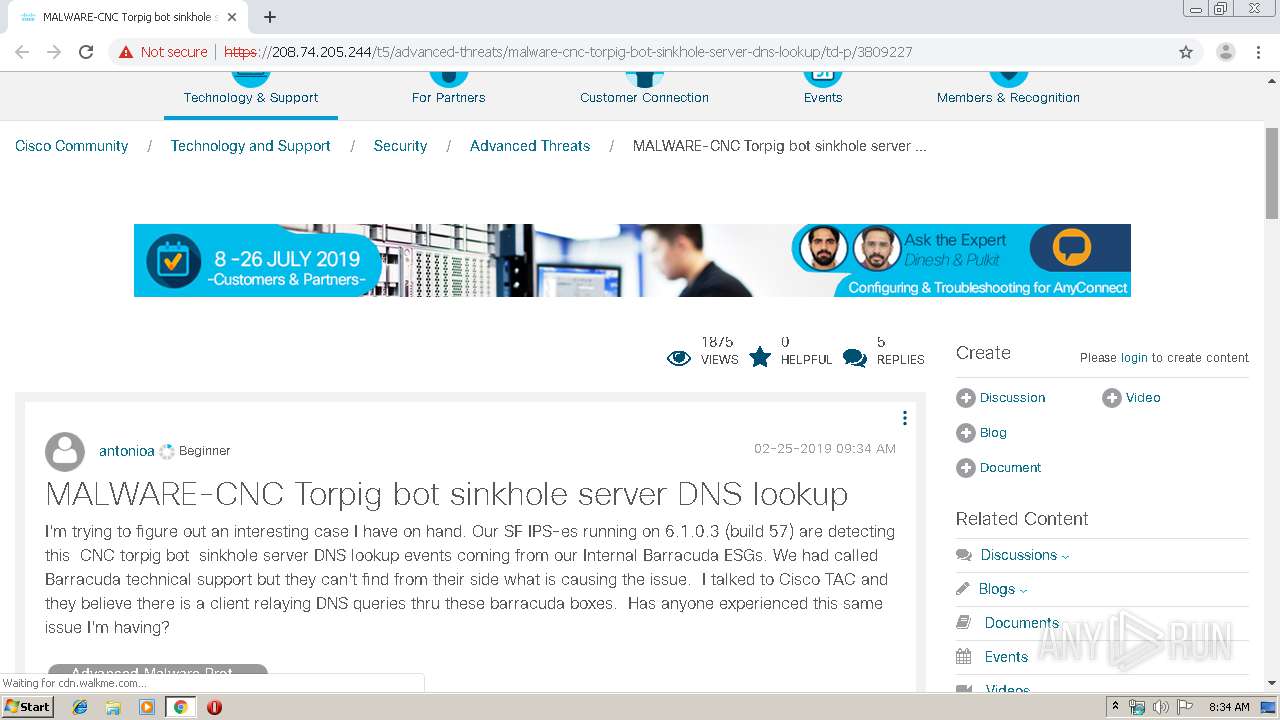Click the Beginner rank icon
Screen dimensions: 1280x720
coord(167,452)
